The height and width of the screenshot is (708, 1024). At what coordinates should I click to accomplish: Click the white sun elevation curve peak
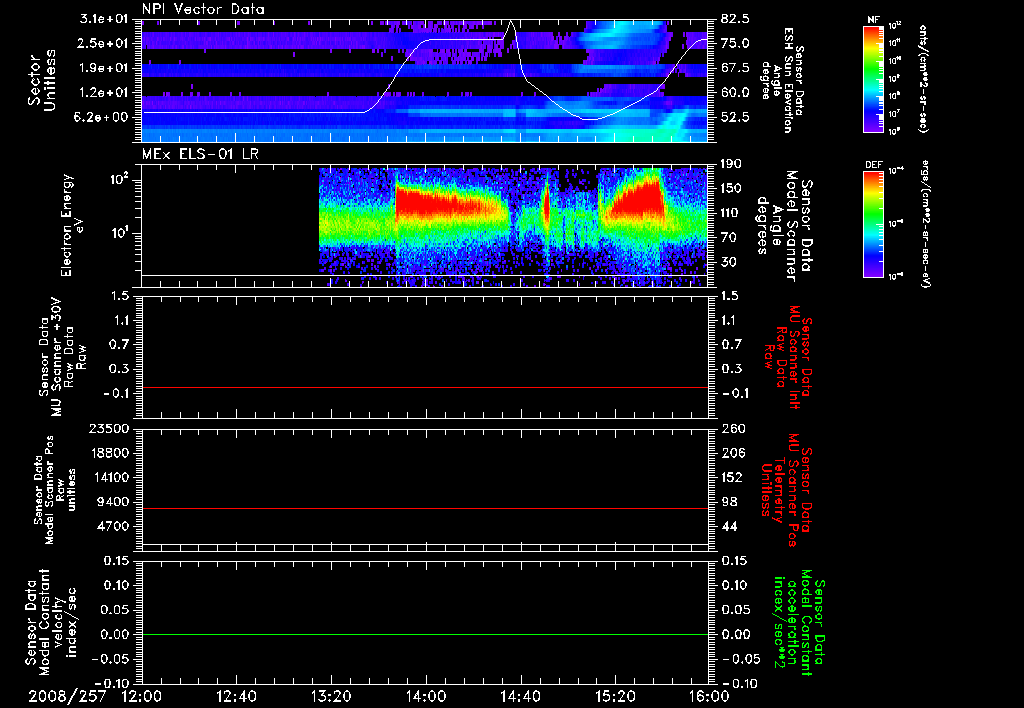point(511,22)
